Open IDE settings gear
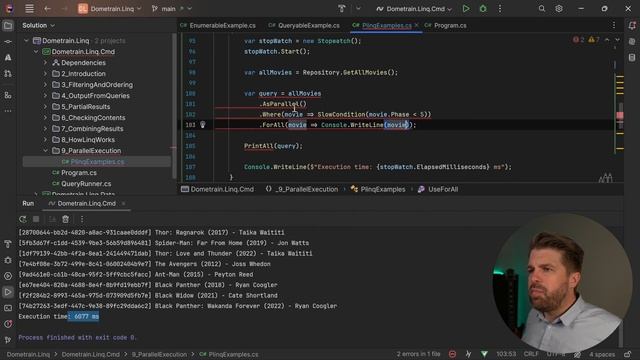 pos(559,9)
